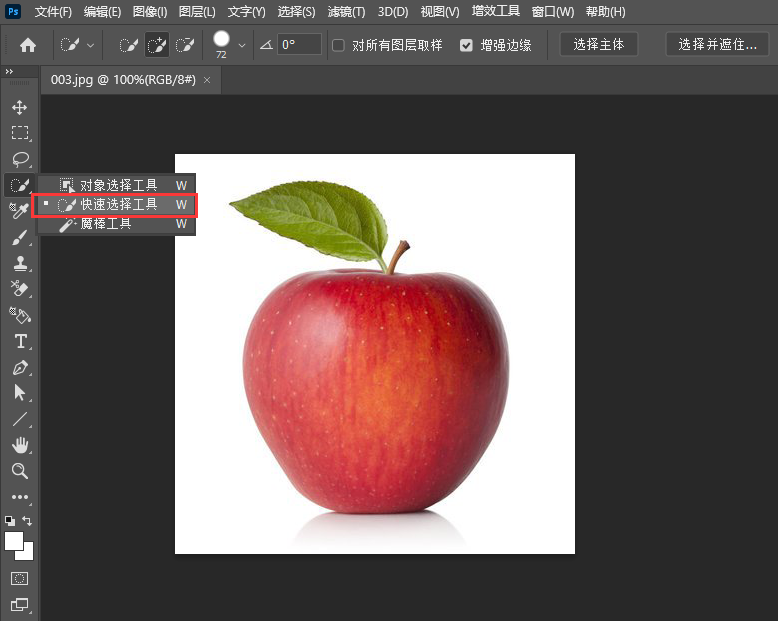Image resolution: width=778 pixels, height=621 pixels.
Task: Click the Home icon in options bar
Action: click(x=28, y=45)
